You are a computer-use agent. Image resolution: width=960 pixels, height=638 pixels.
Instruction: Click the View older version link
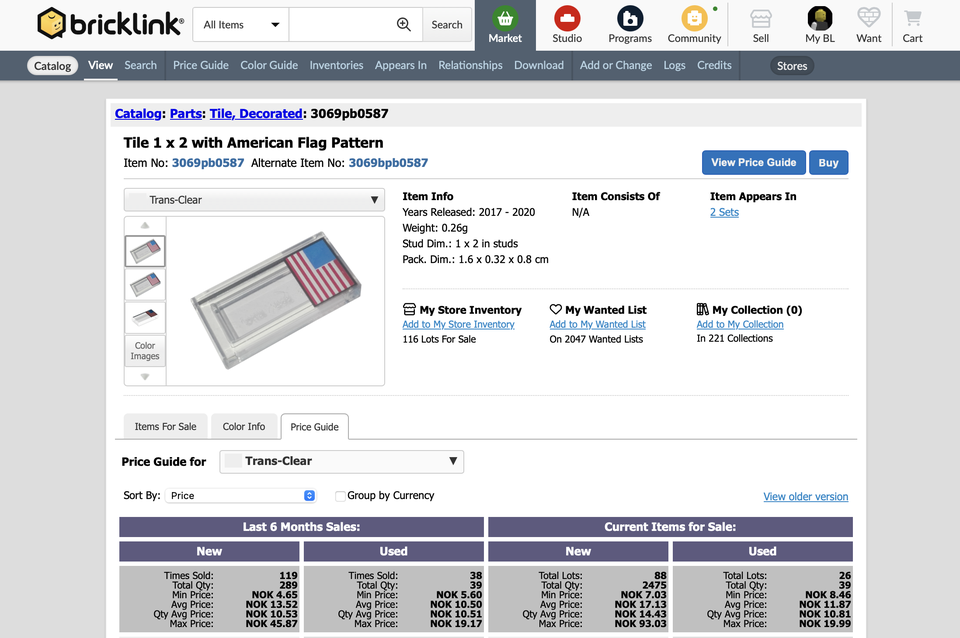[x=805, y=497]
